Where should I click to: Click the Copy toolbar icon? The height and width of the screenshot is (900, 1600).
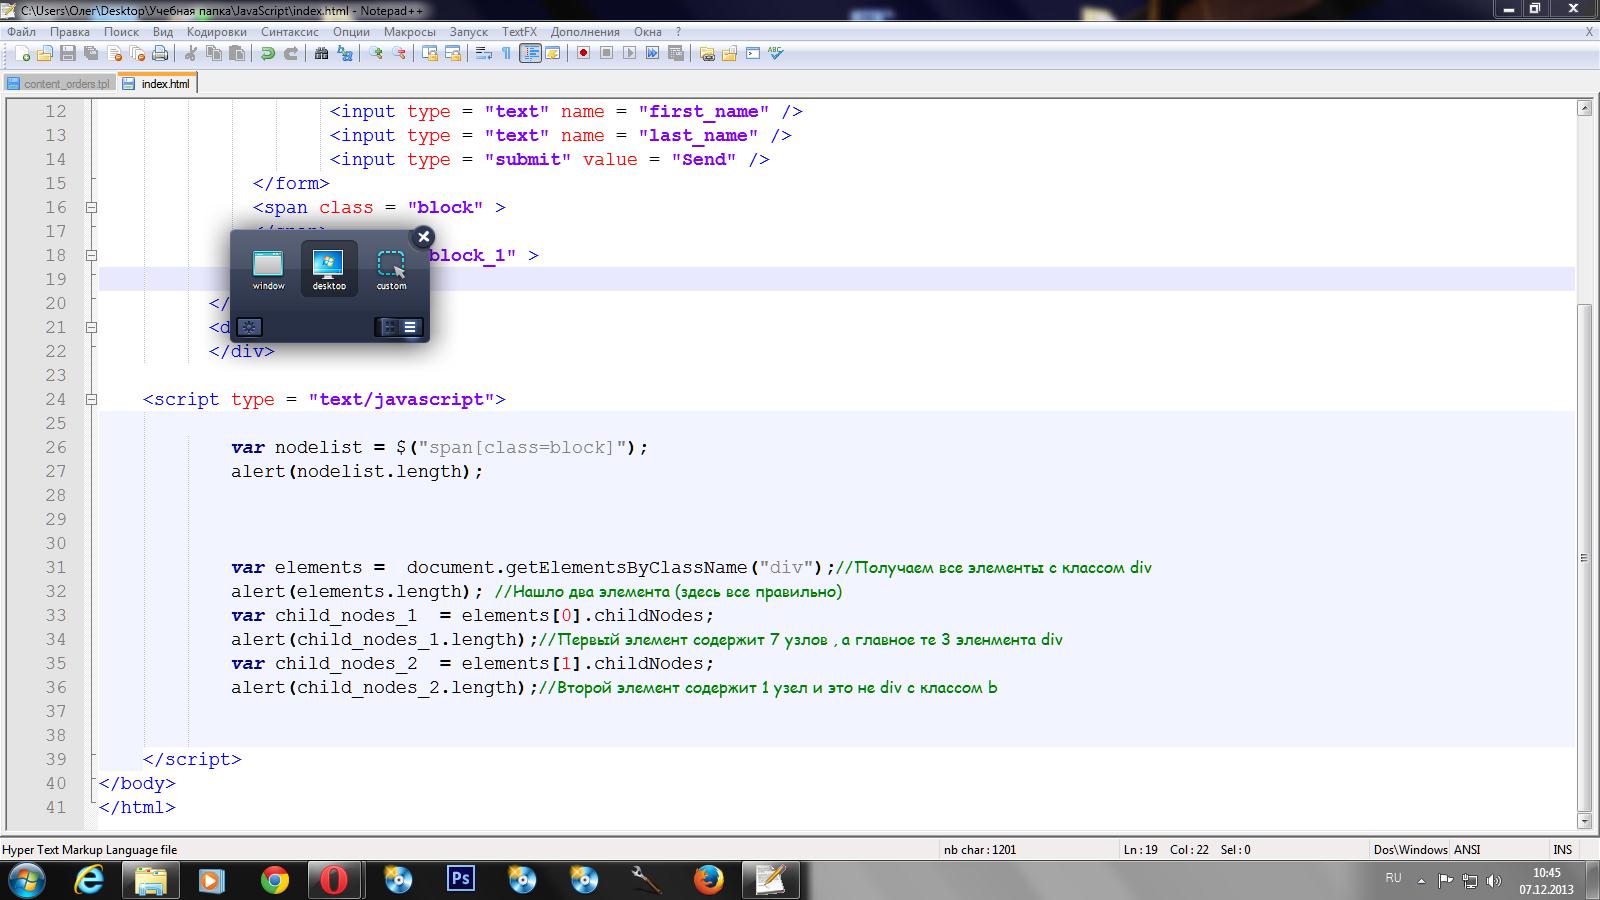pyautogui.click(x=214, y=53)
